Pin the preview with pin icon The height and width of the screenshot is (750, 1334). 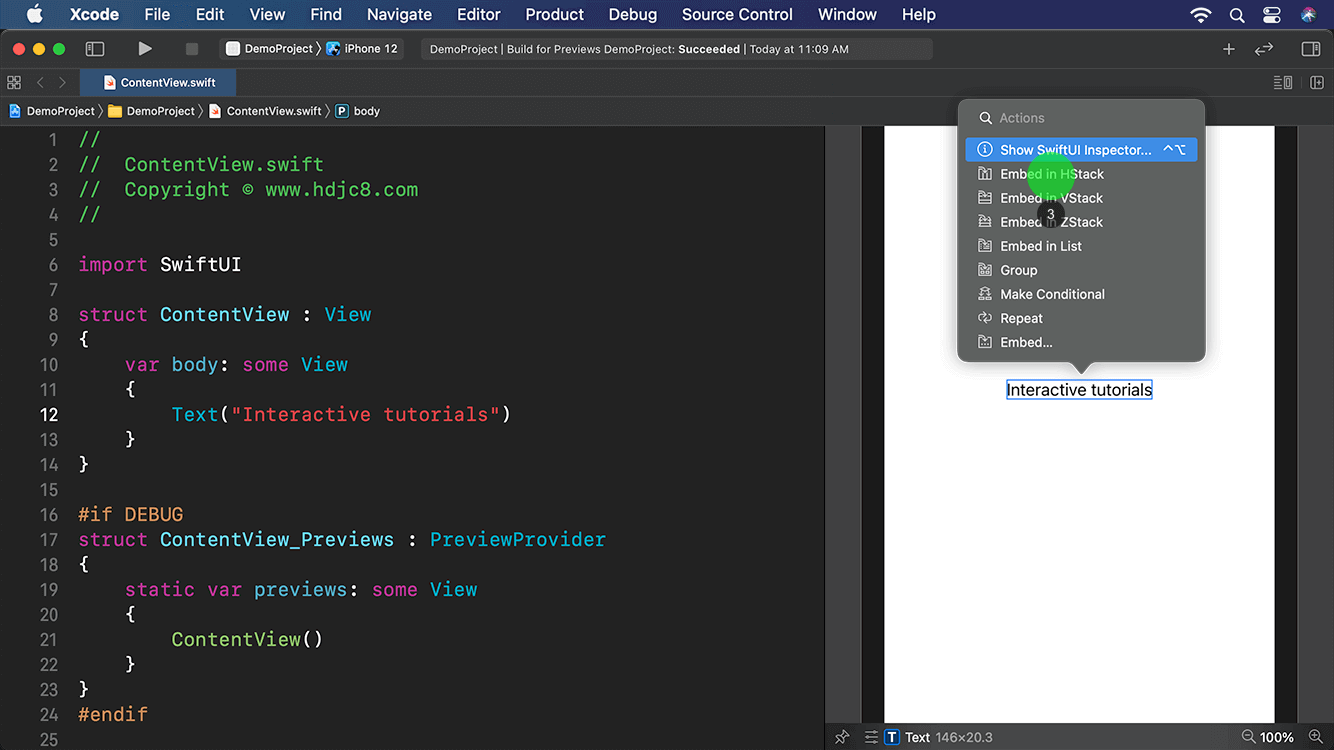click(842, 737)
